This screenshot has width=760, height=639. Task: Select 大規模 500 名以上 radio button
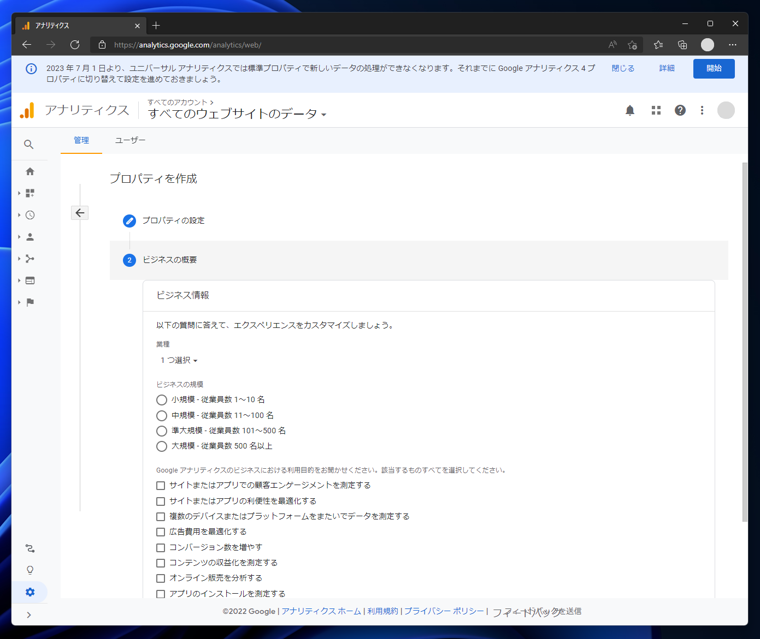161,446
